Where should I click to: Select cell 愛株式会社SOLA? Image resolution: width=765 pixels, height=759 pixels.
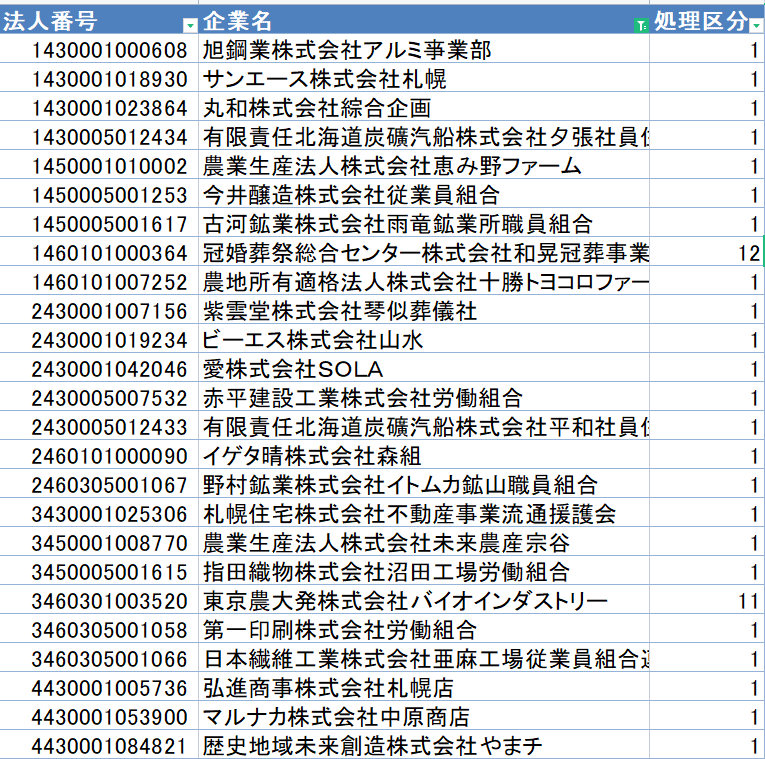coord(424,367)
